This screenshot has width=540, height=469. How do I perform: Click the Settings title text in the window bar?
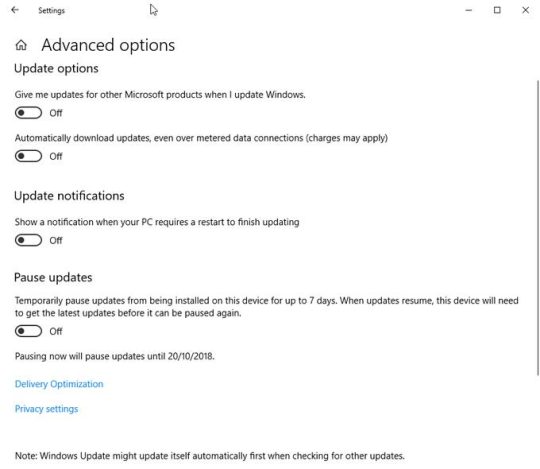[x=51, y=11]
